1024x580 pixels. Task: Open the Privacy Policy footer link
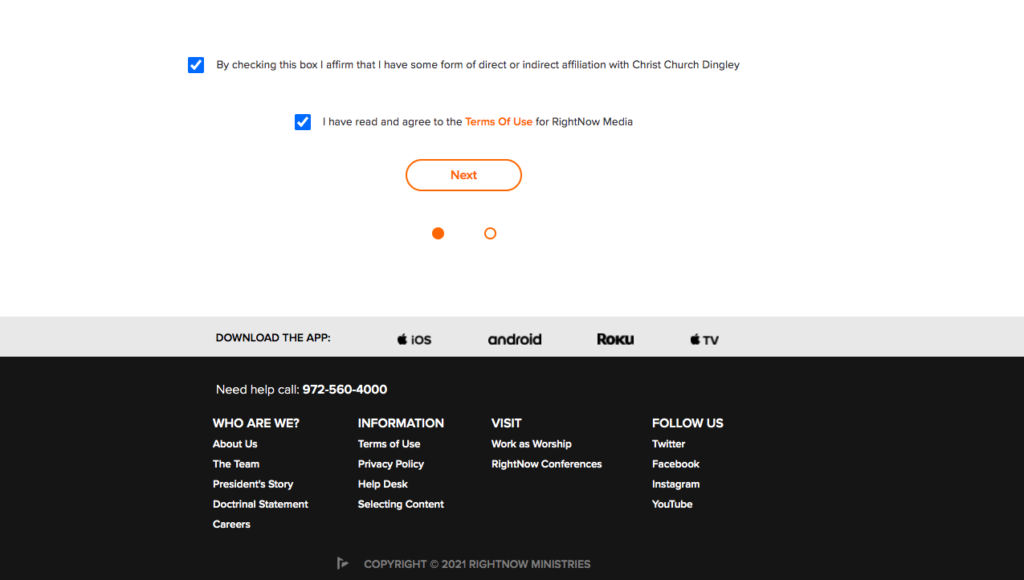[391, 464]
